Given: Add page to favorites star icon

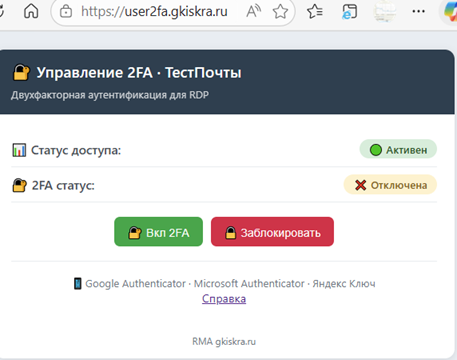Looking at the screenshot, I should [280, 12].
